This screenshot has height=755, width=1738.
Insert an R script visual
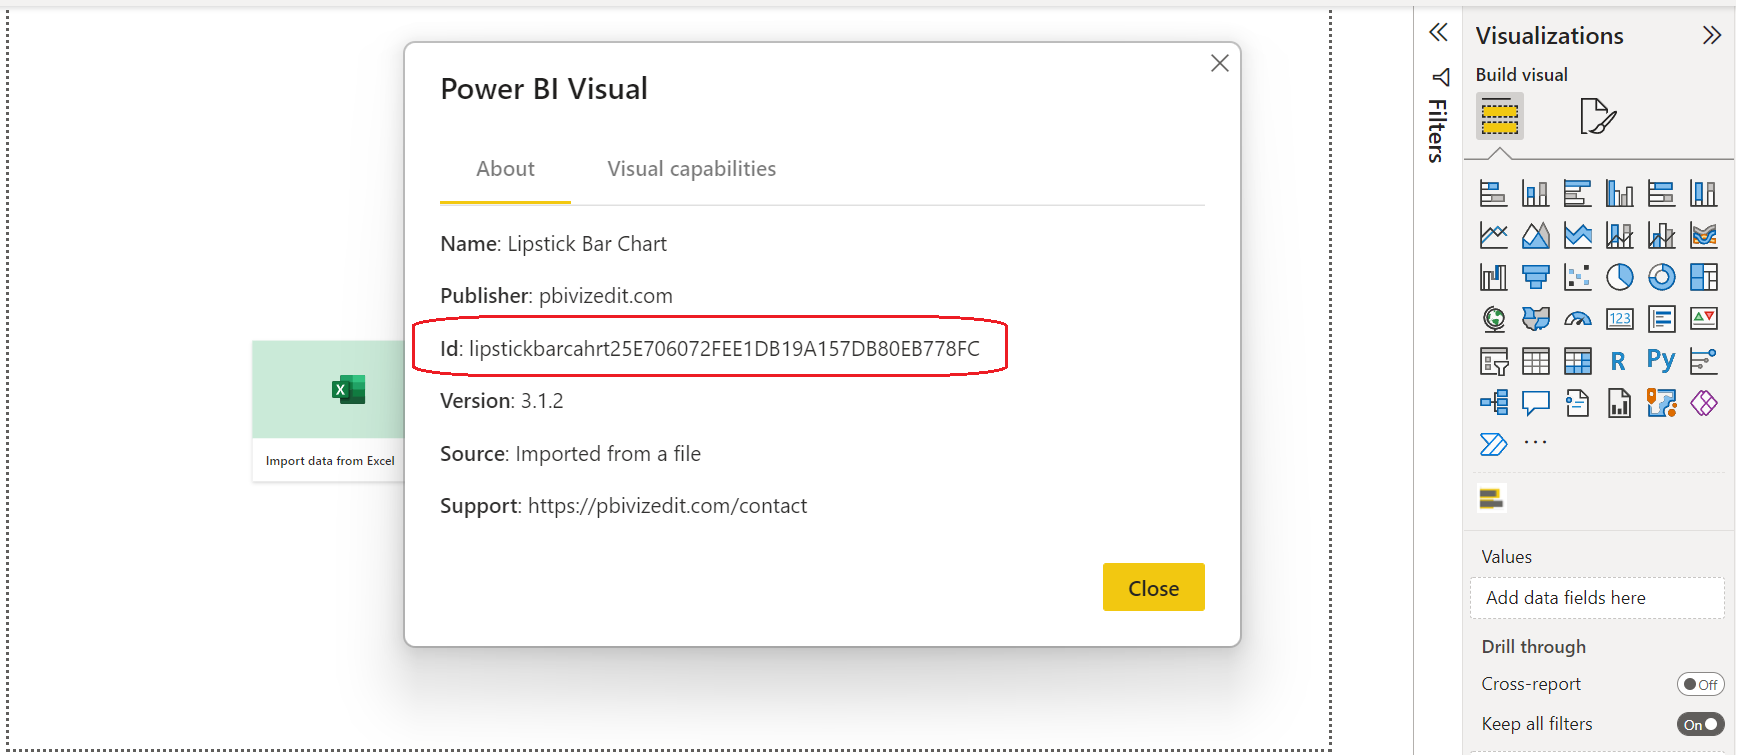click(1619, 361)
